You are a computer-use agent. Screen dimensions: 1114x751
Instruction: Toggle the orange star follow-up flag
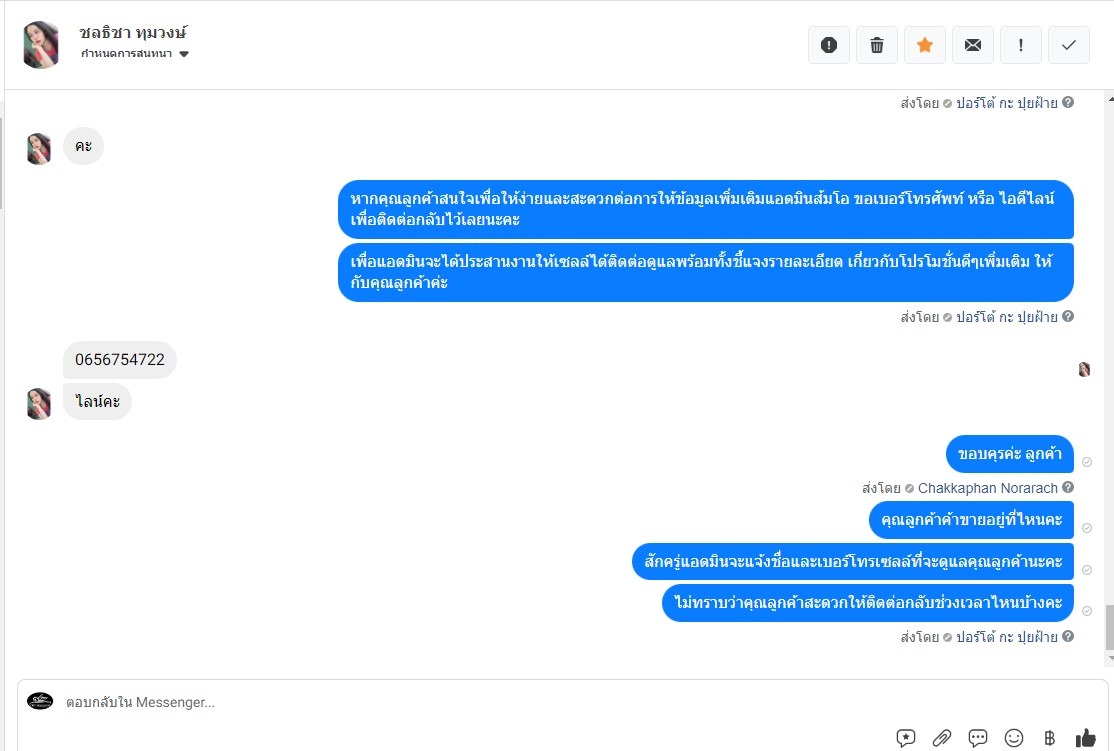tap(924, 45)
